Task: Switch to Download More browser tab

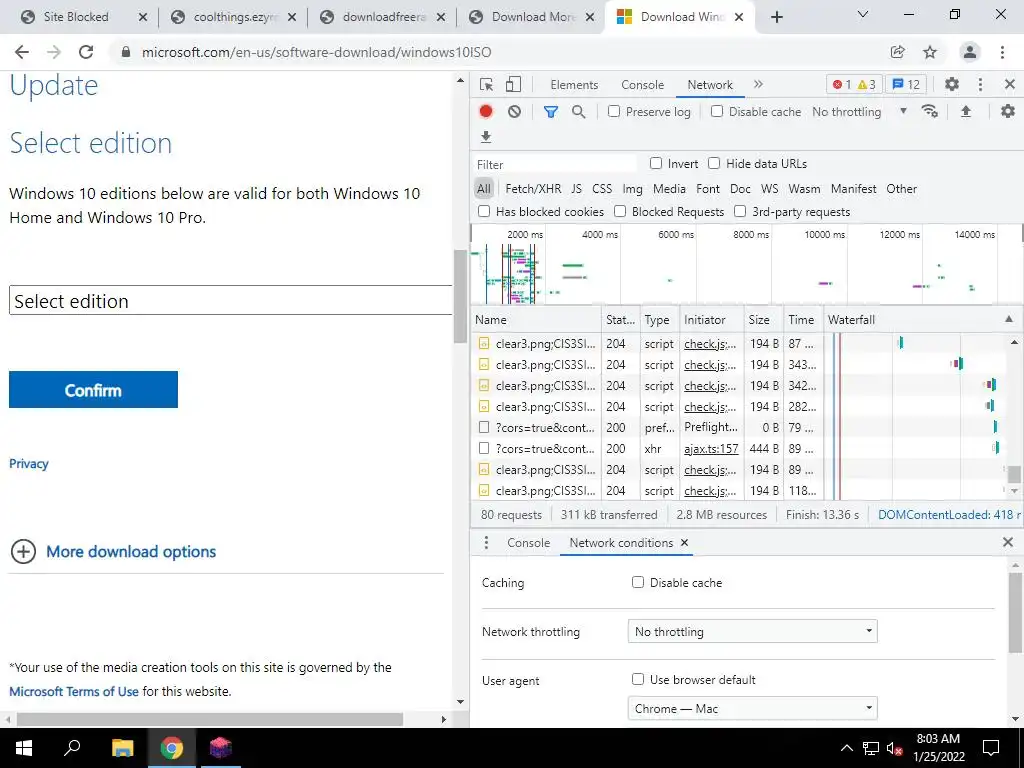Action: click(x=534, y=17)
